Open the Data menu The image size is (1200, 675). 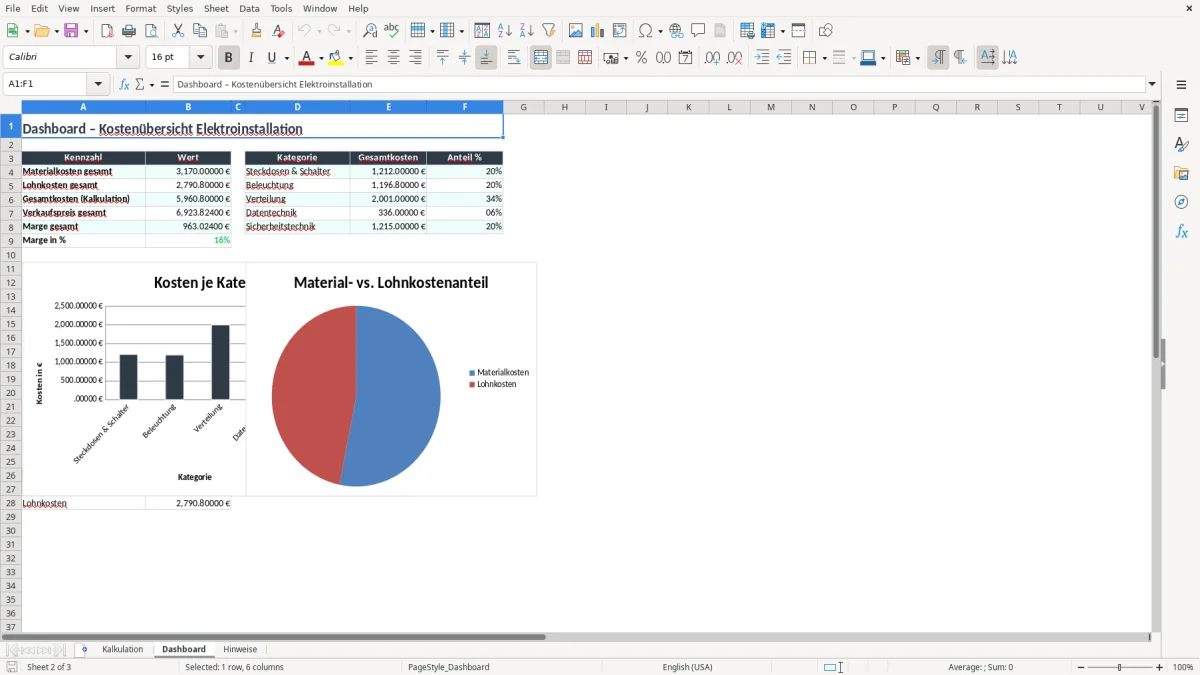[x=249, y=8]
